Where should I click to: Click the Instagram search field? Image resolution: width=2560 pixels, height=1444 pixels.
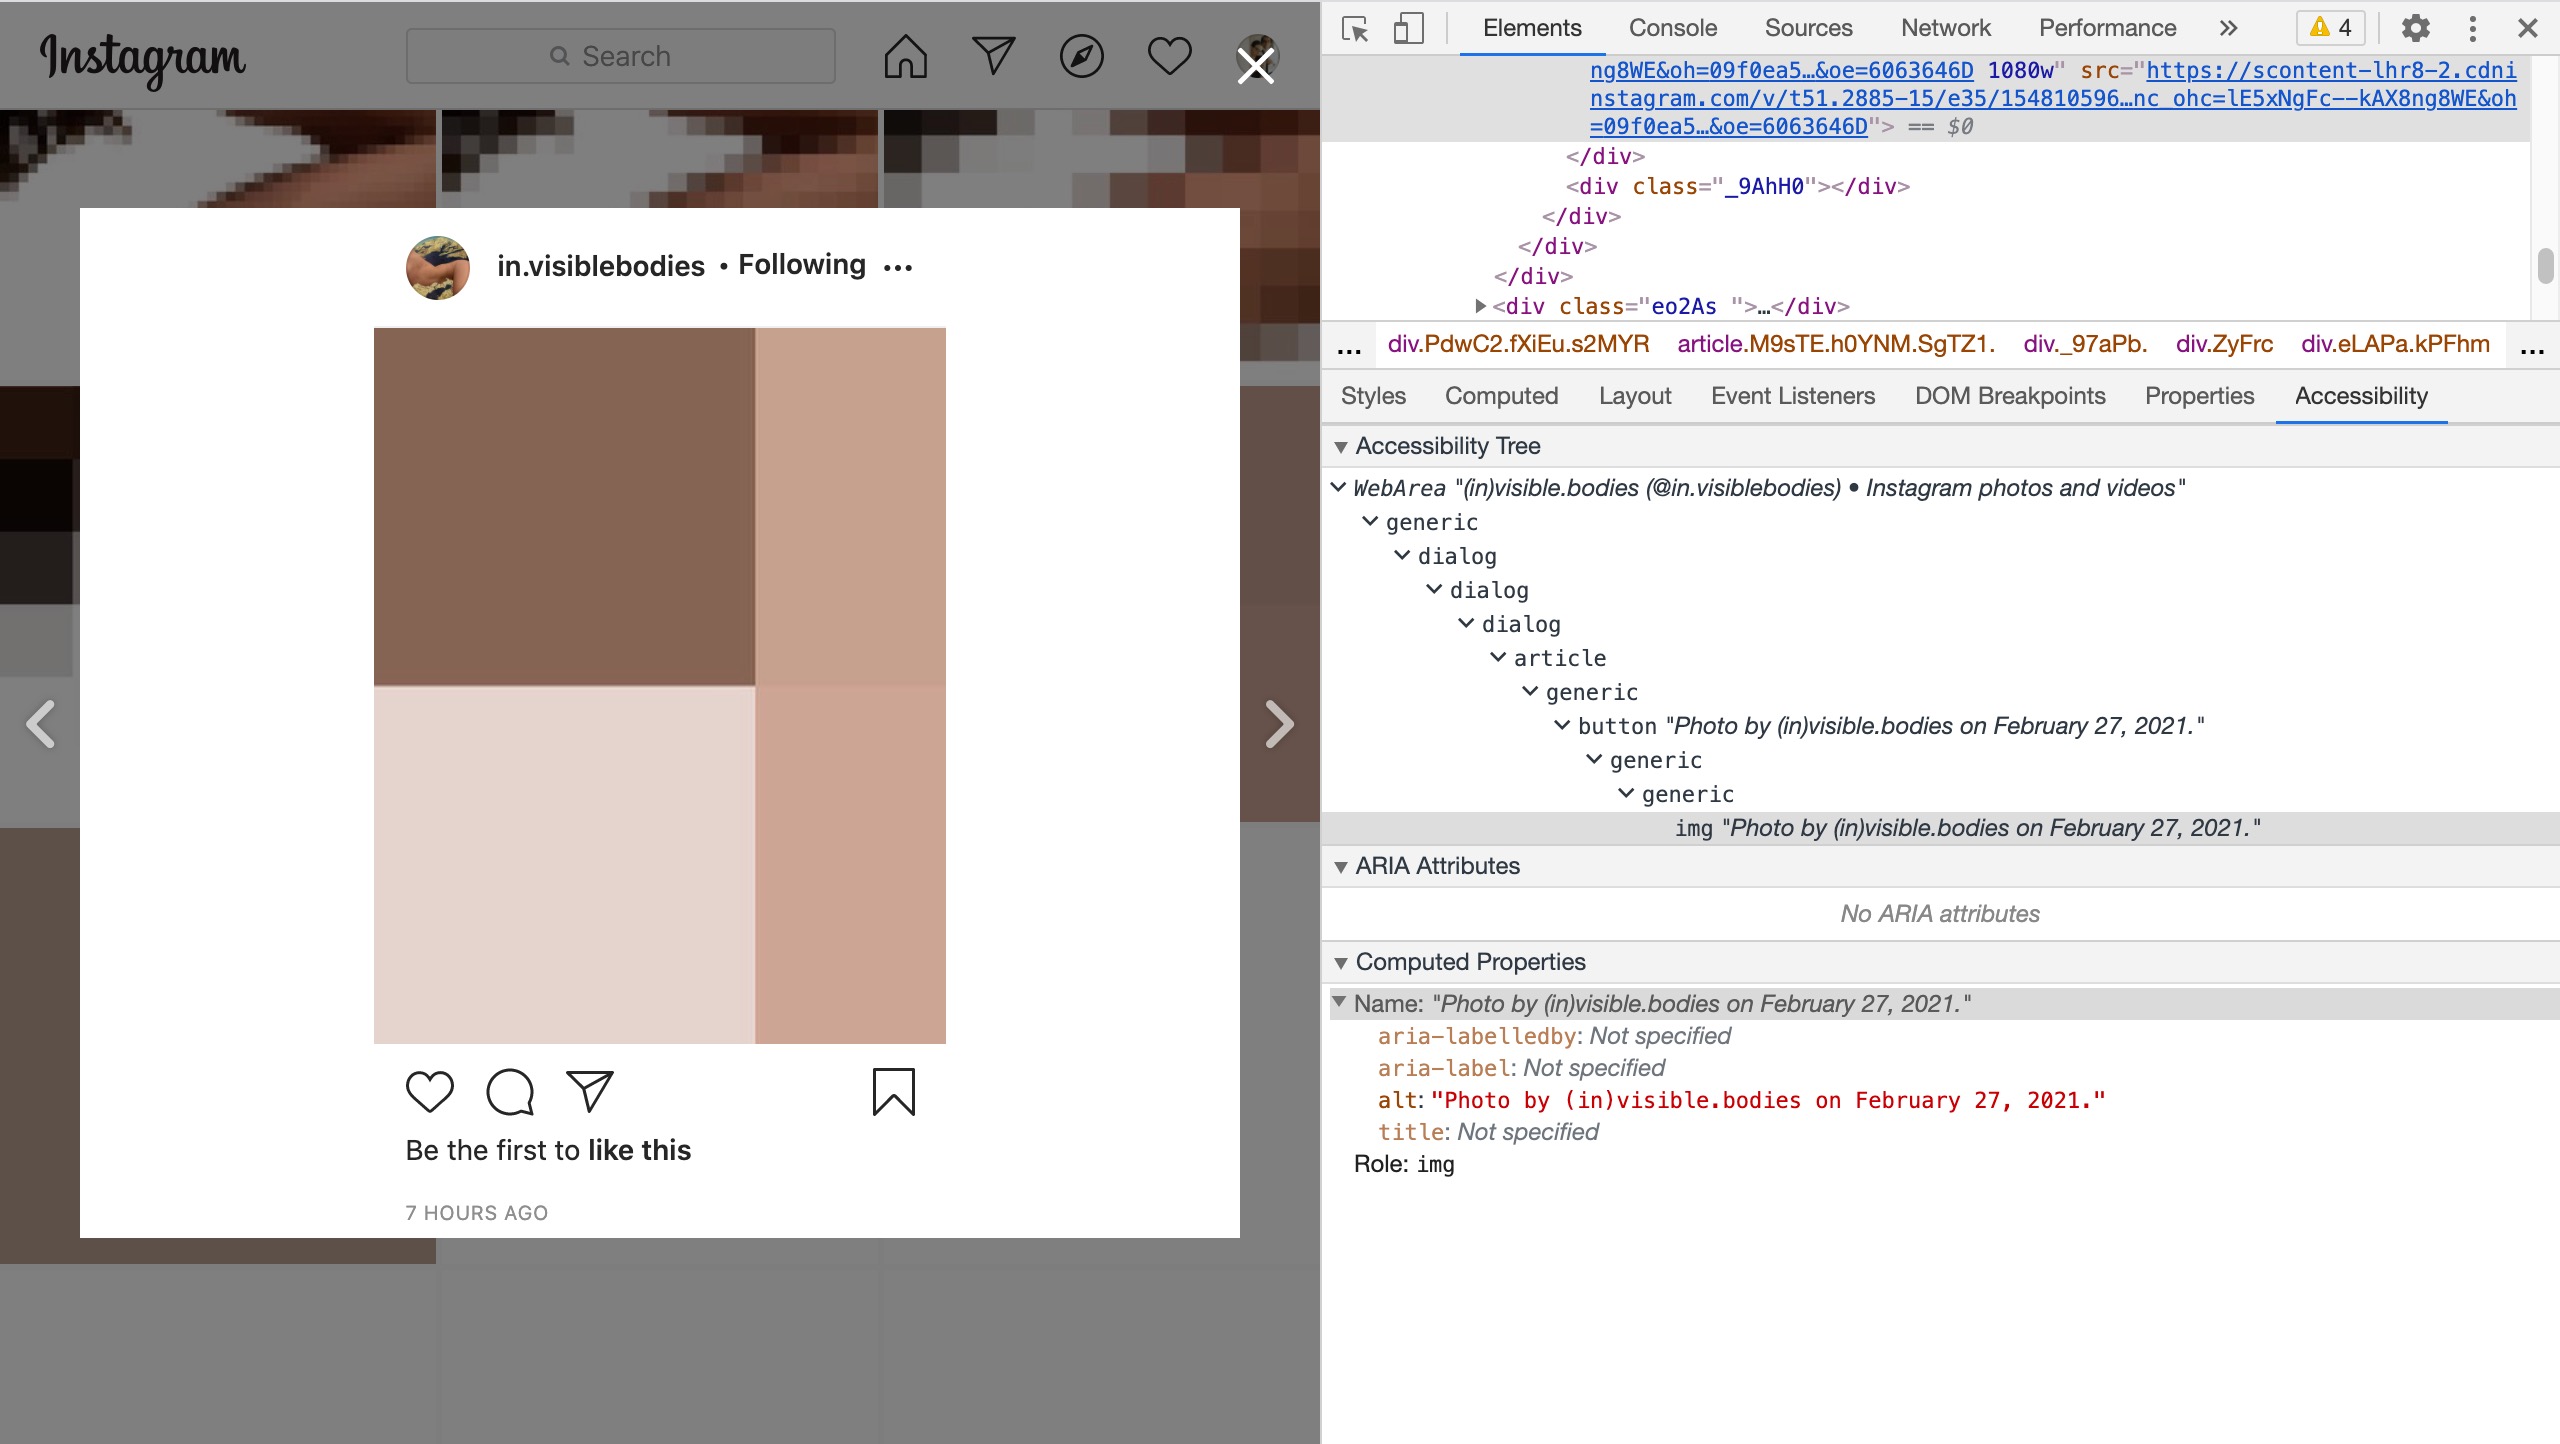[x=620, y=56]
